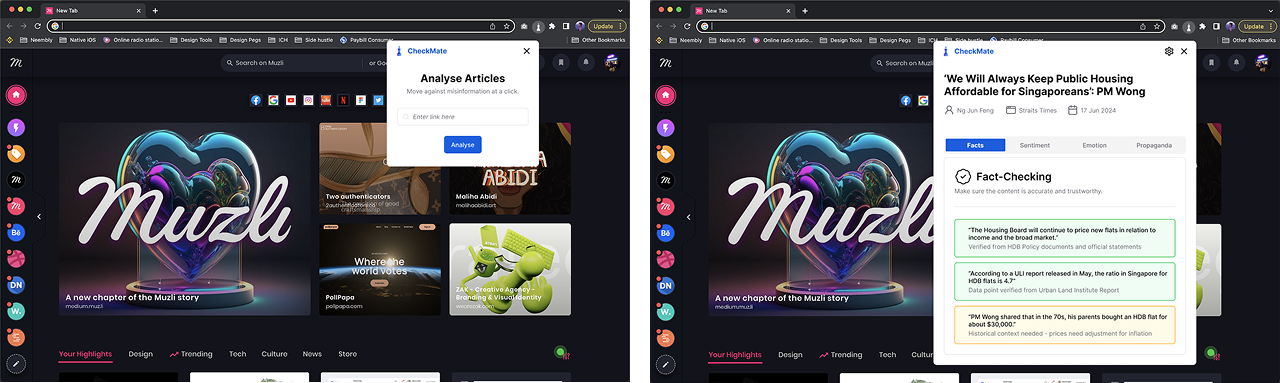This screenshot has height=383, width=1280.
Task: Click Muzli bookmark icon in left header
Action: click(x=561, y=62)
